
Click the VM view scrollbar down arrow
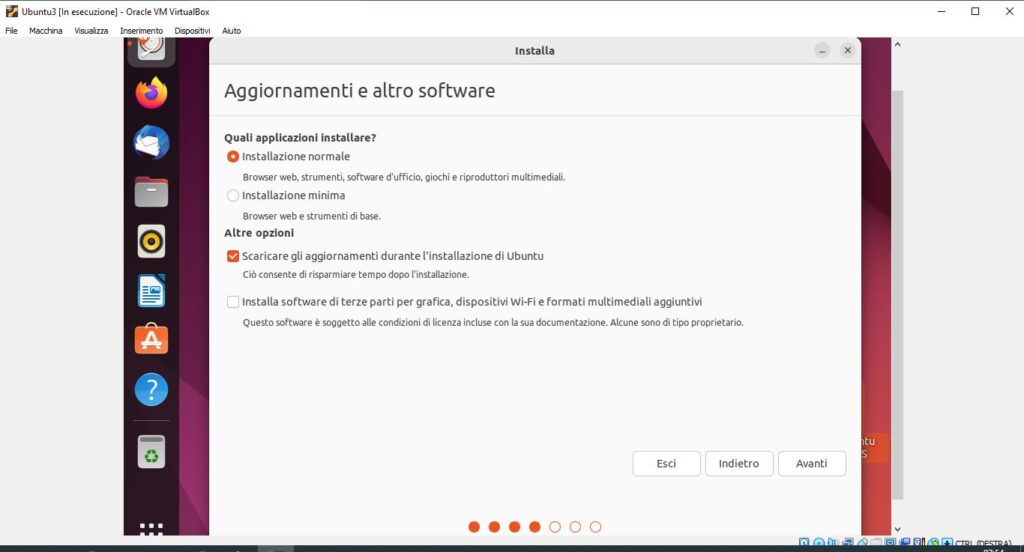click(x=897, y=529)
